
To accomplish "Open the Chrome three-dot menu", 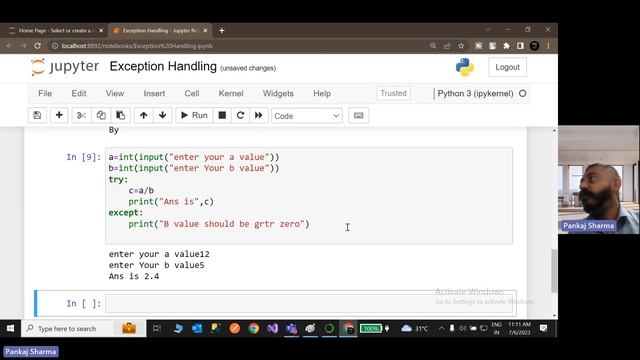I will pos(548,46).
